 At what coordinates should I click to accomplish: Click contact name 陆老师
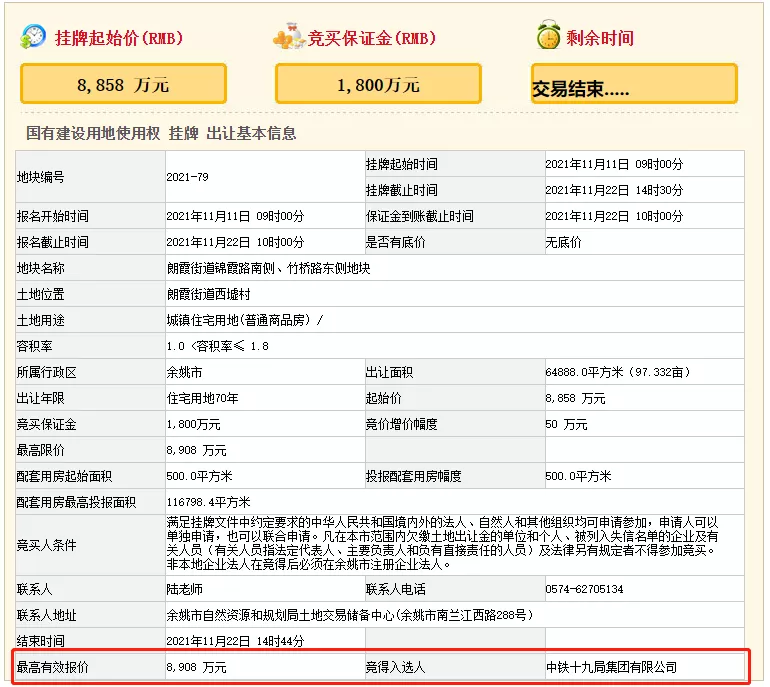click(x=185, y=589)
